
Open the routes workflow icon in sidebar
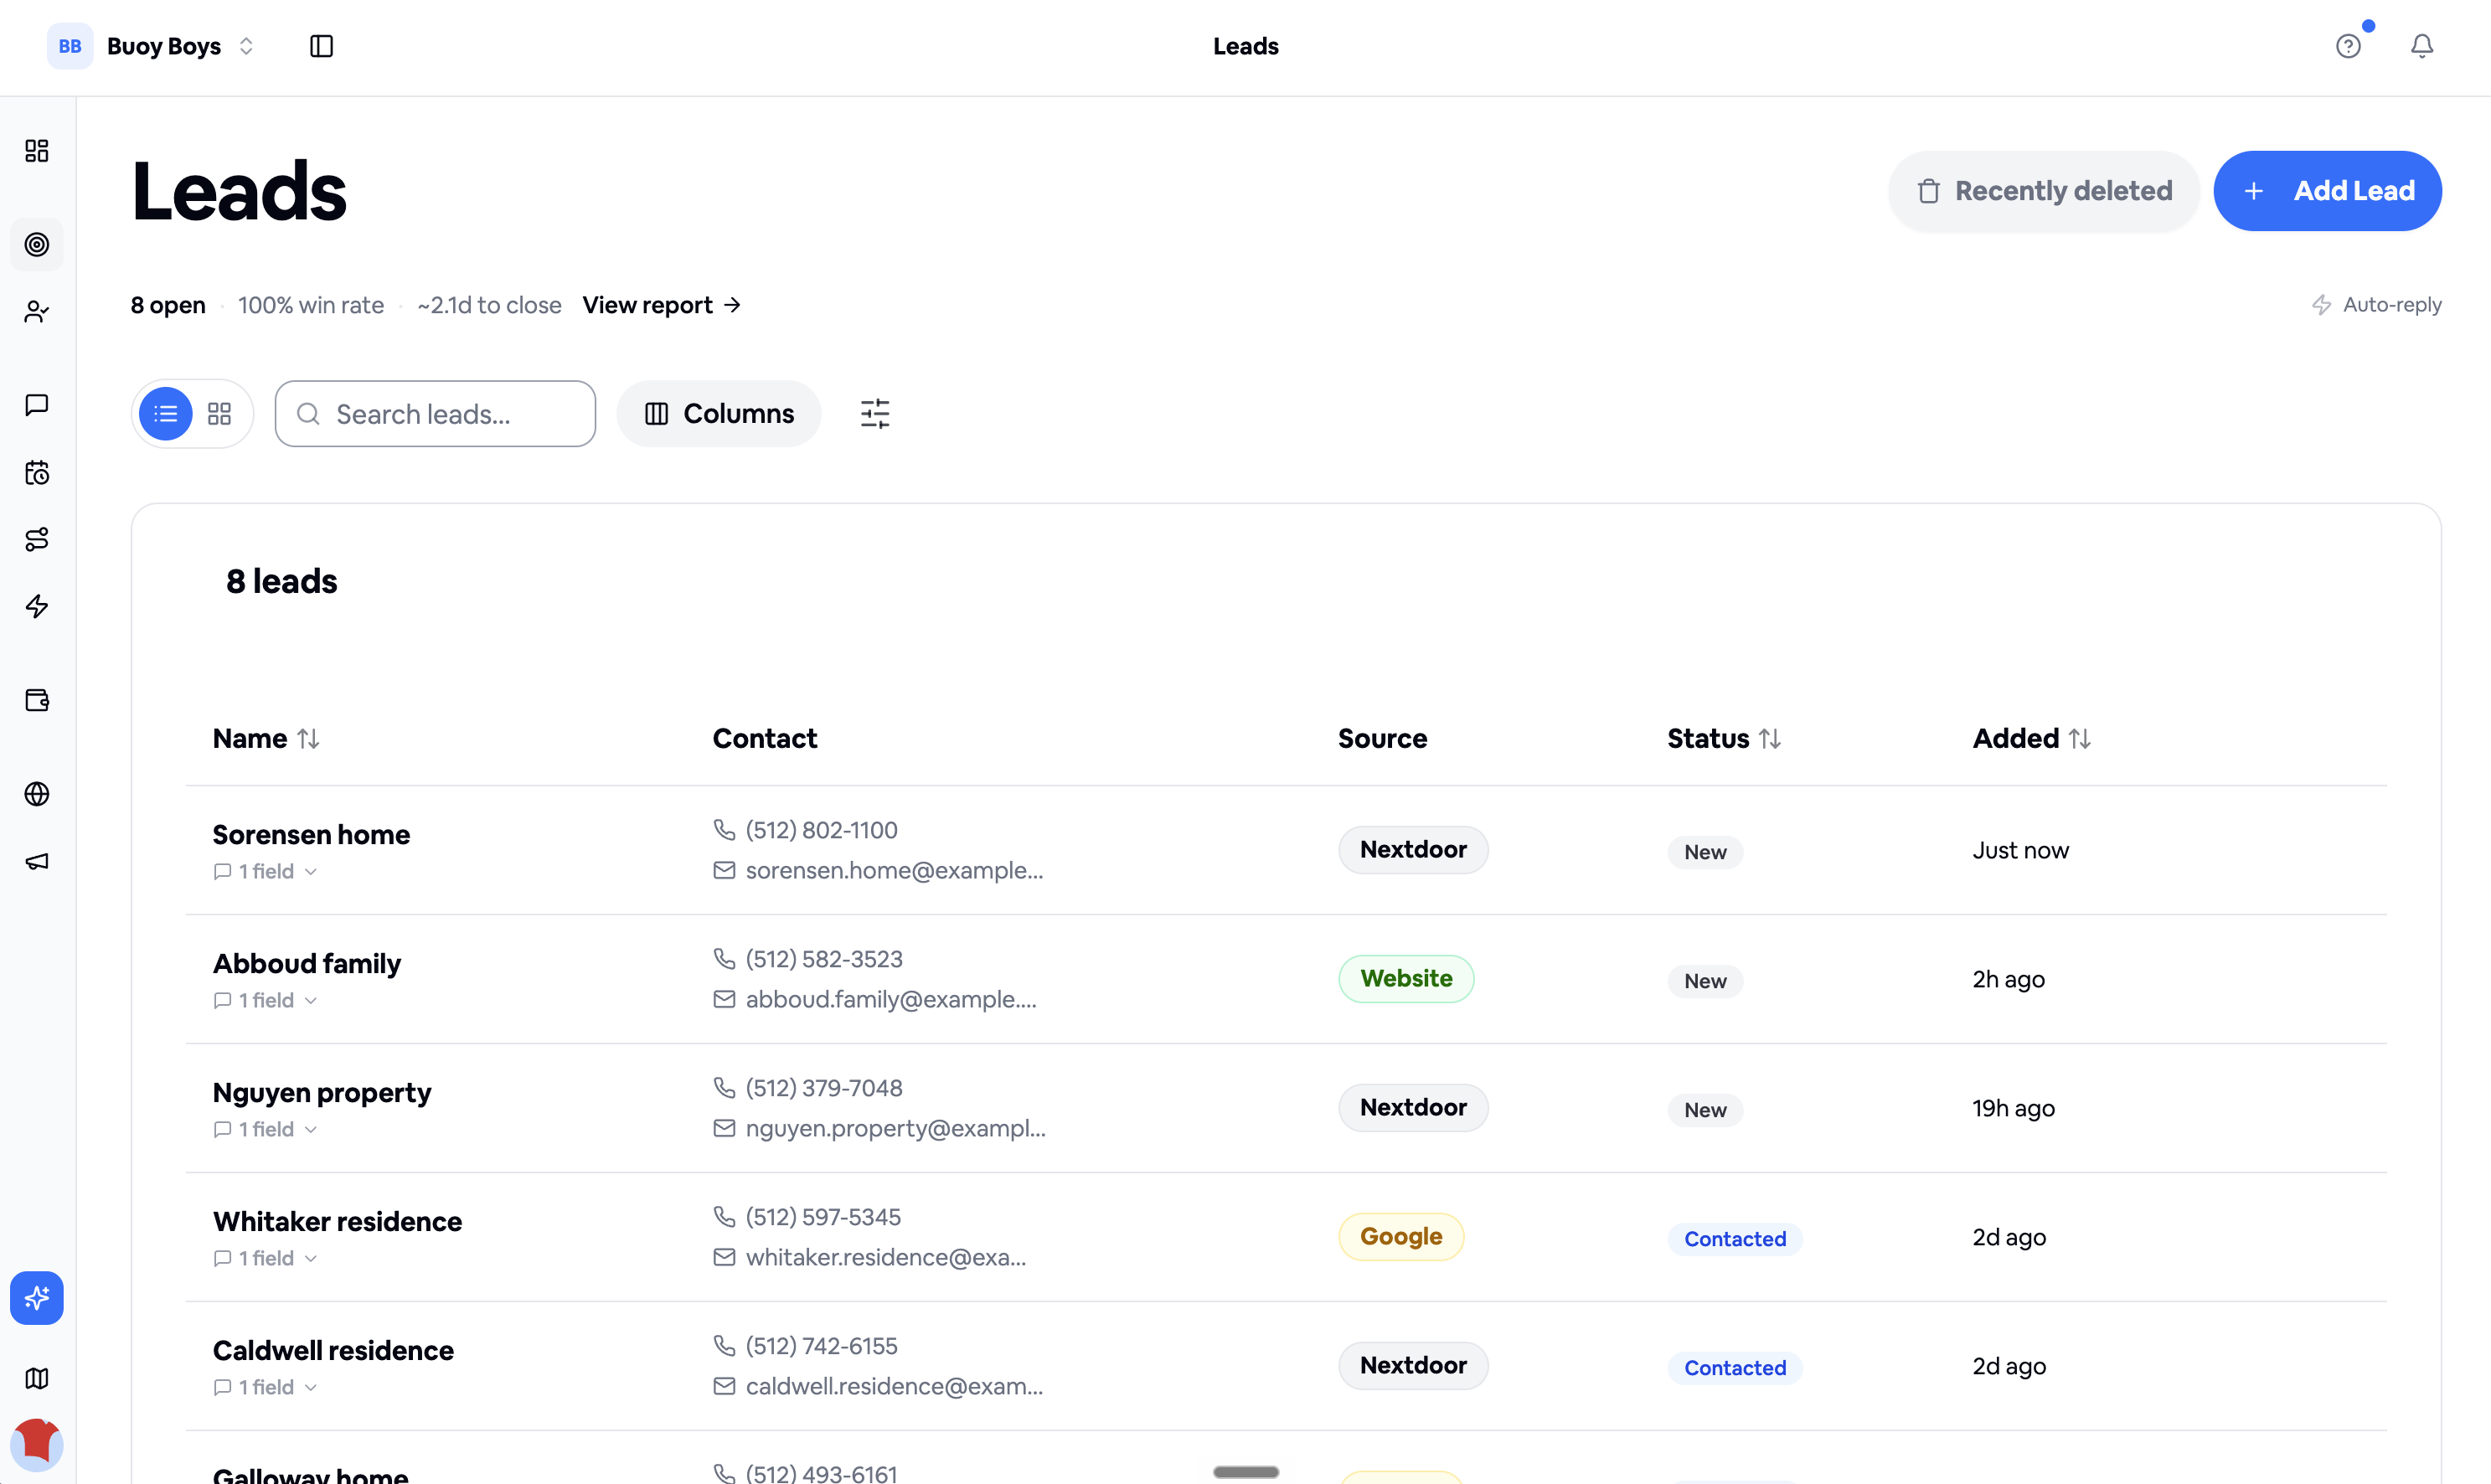(37, 540)
